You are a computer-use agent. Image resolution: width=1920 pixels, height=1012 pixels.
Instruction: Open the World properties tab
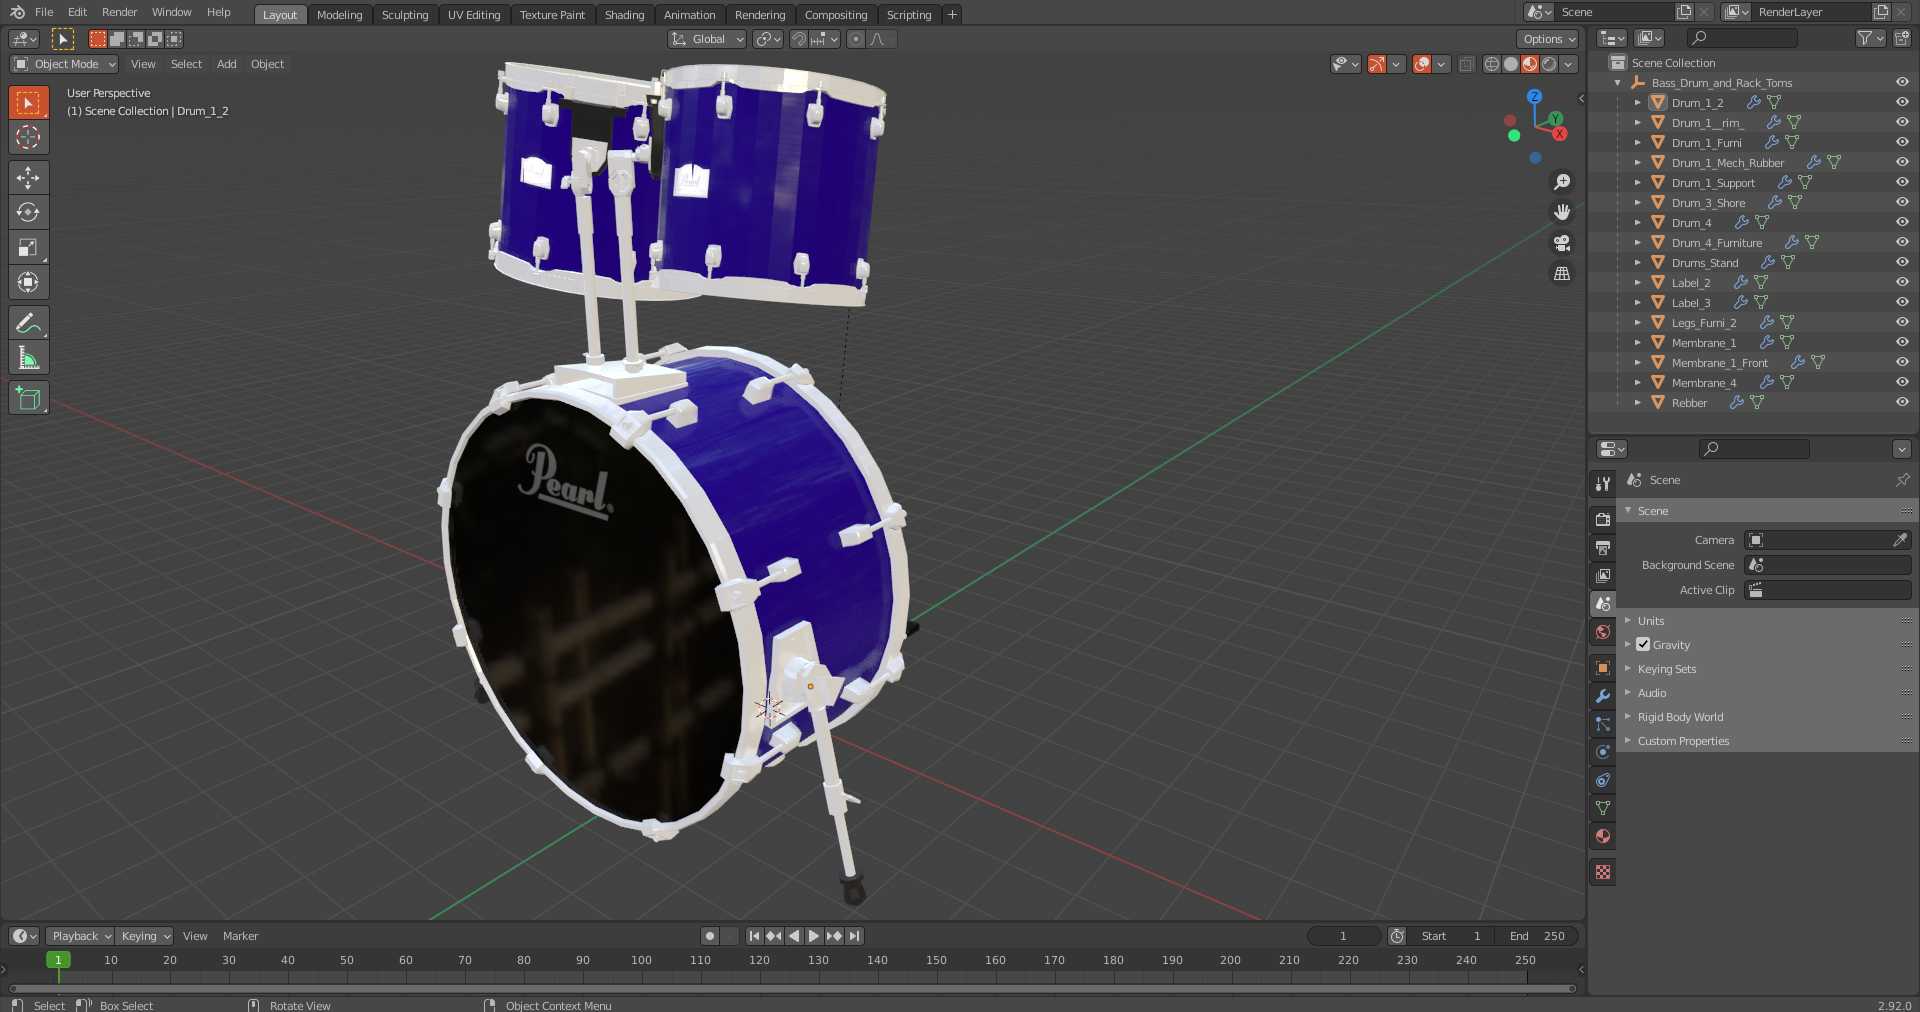[x=1603, y=632]
